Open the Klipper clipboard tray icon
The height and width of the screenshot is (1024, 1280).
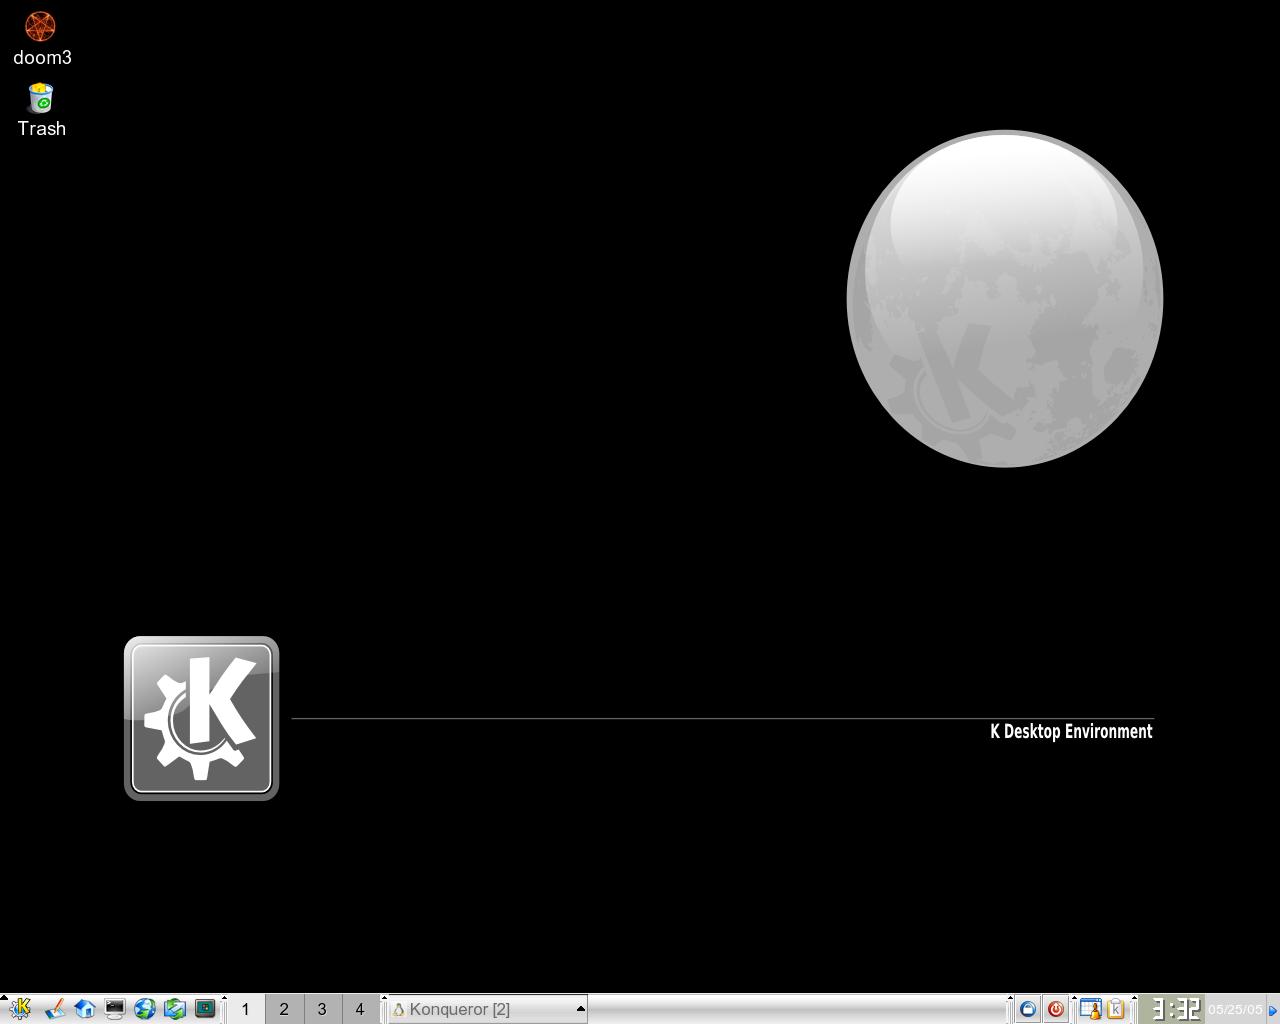tap(1115, 1009)
